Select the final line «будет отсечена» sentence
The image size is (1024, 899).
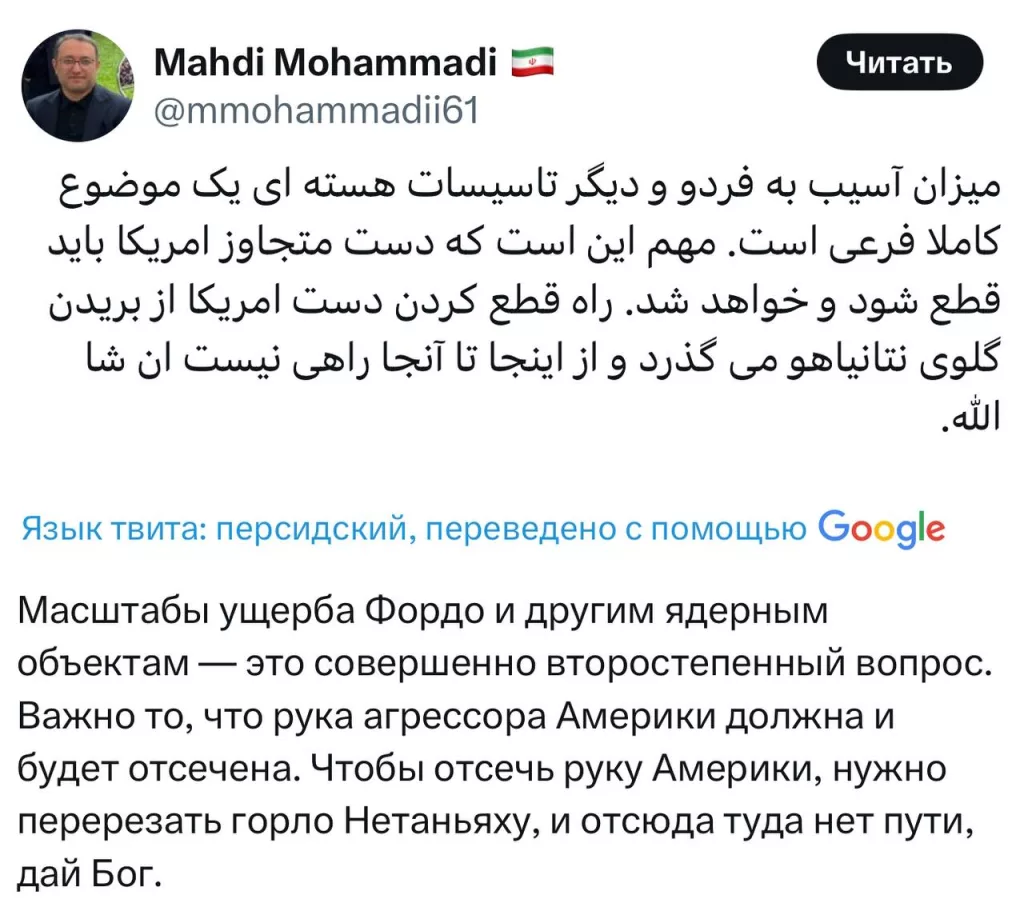(160, 765)
